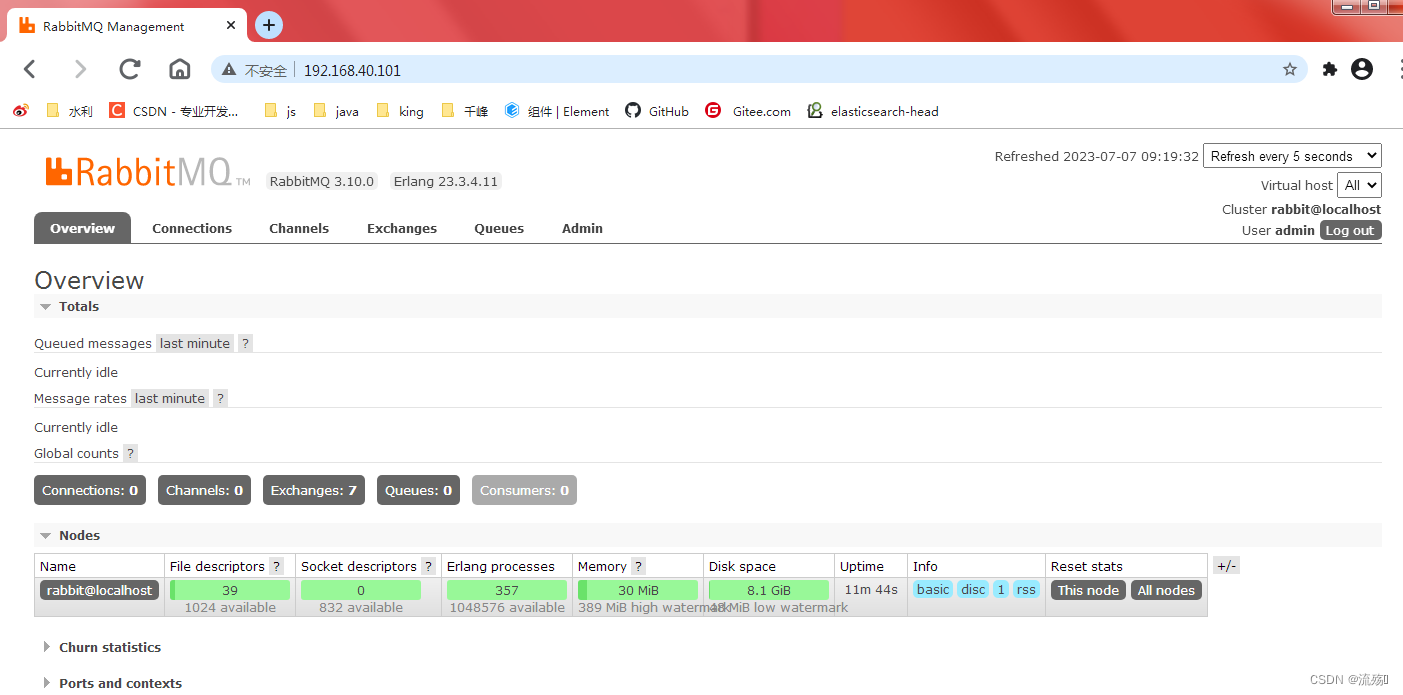1403x695 pixels.
Task: Open the GitHub bookmark
Action: point(657,111)
